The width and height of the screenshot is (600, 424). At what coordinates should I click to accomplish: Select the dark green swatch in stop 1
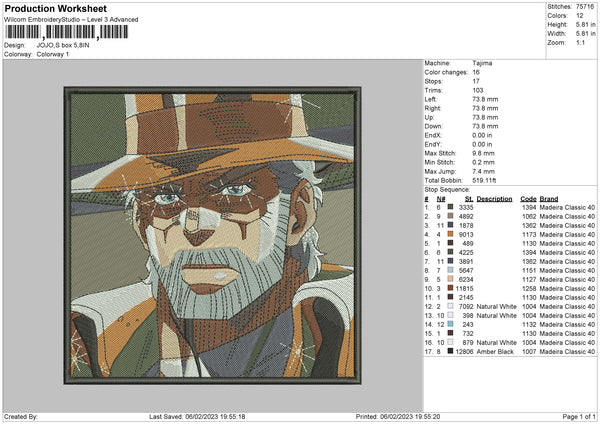pyautogui.click(x=451, y=208)
